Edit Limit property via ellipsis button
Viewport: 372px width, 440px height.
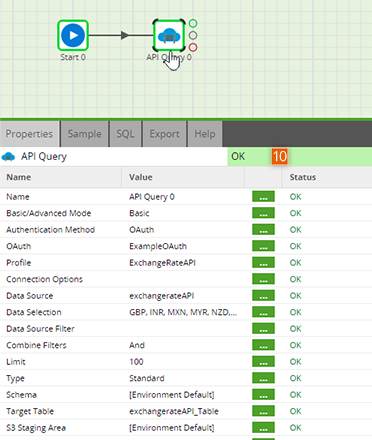pyautogui.click(x=263, y=361)
